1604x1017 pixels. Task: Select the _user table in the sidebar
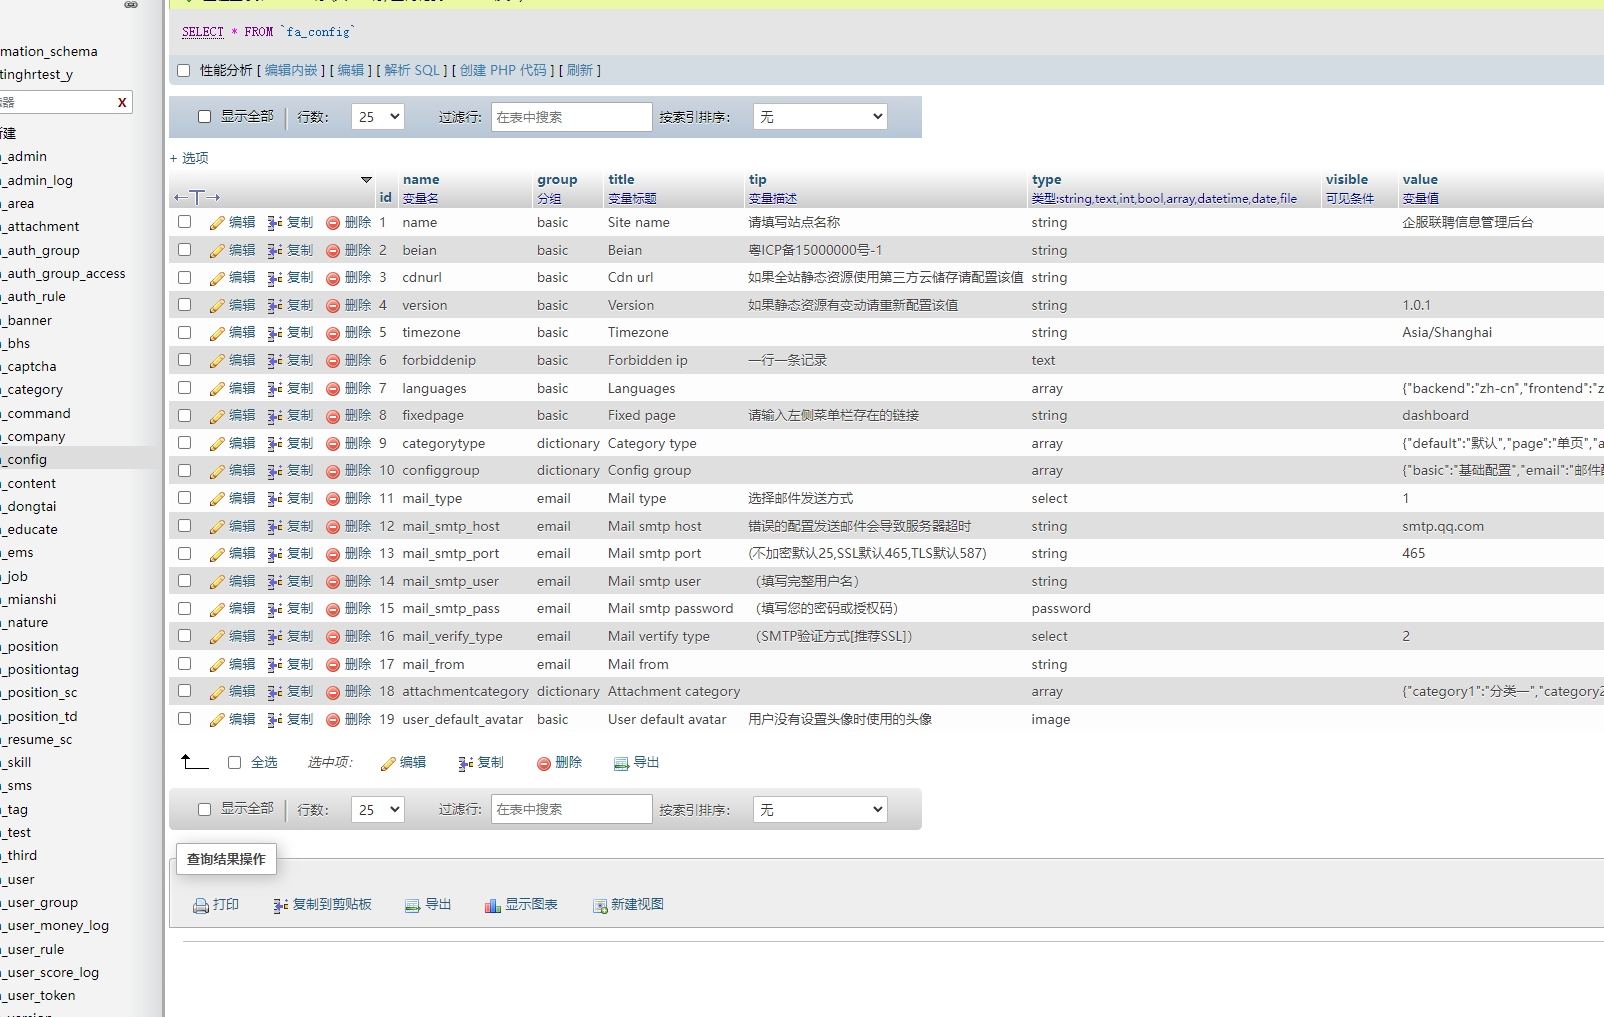click(17, 879)
